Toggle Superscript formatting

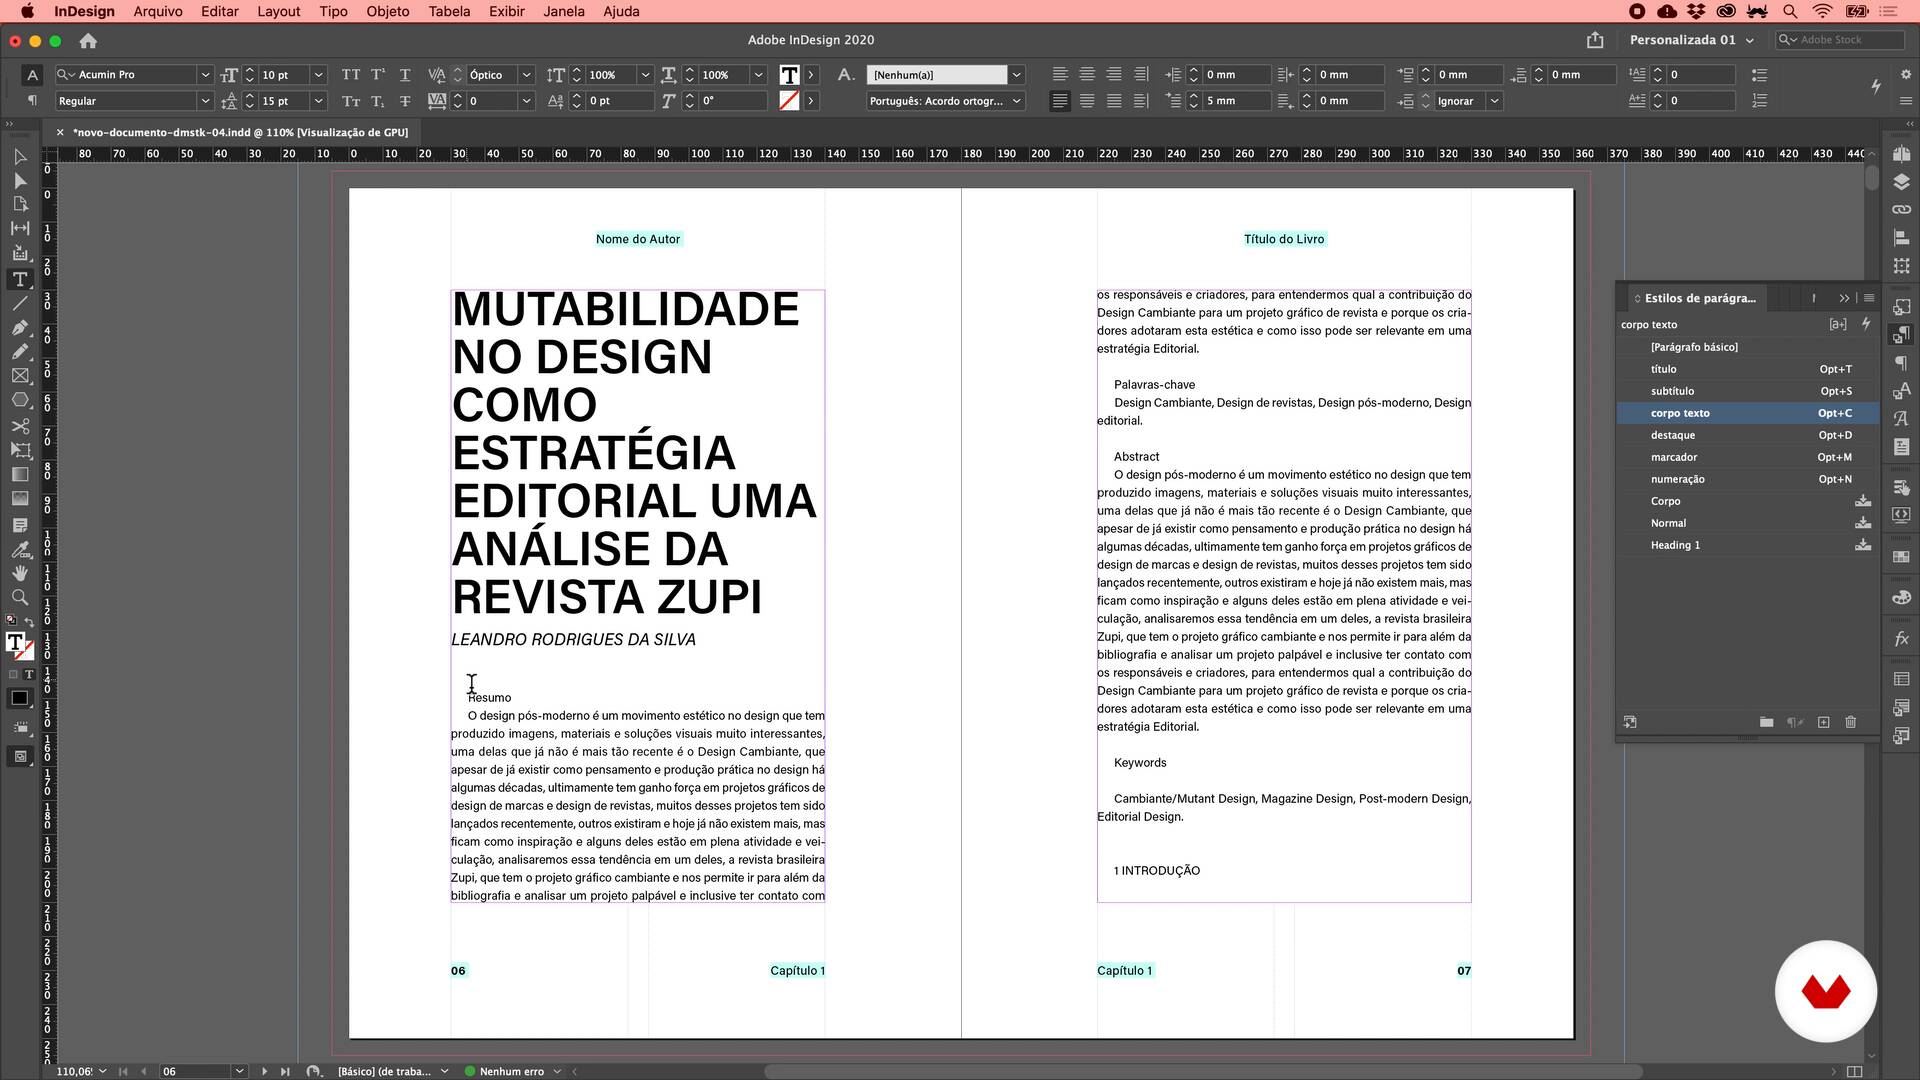pyautogui.click(x=378, y=75)
